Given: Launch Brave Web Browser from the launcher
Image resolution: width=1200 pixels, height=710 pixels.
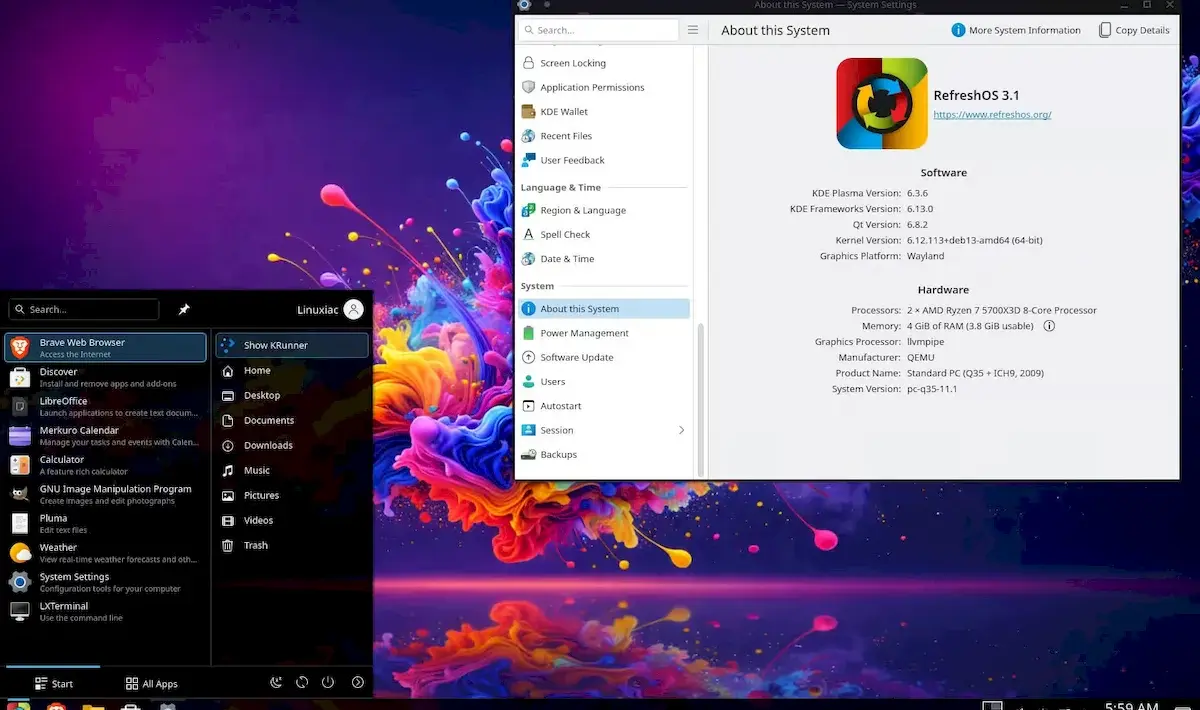Looking at the screenshot, I should [106, 347].
